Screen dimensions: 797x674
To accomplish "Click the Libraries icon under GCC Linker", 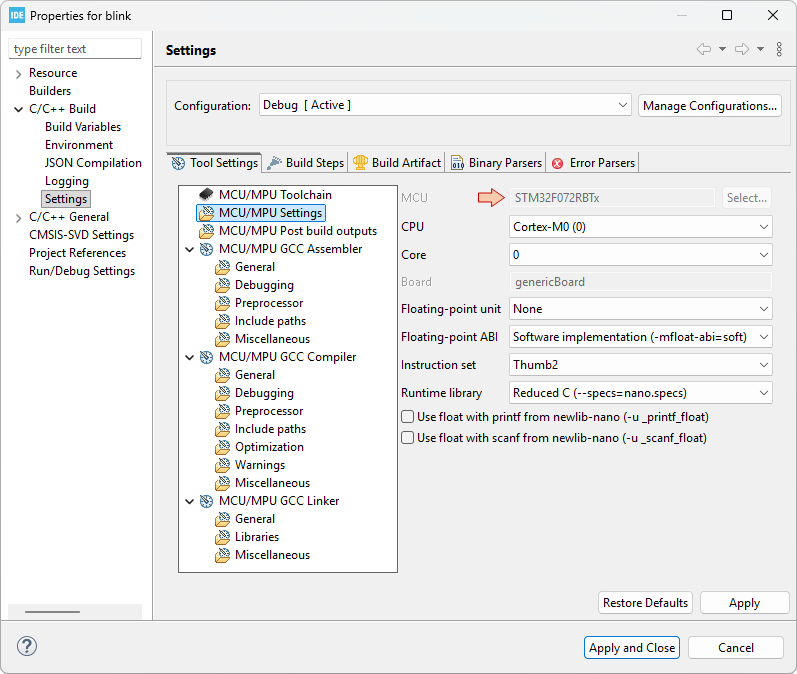I will [222, 537].
